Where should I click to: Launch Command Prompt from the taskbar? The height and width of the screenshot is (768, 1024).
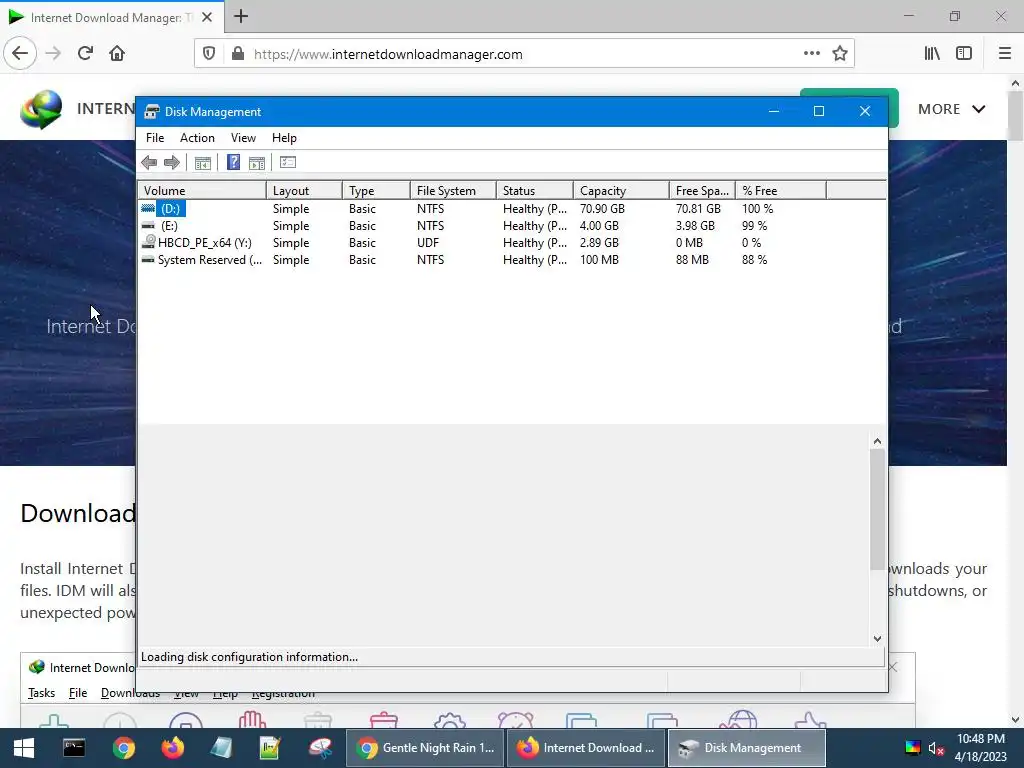pyautogui.click(x=74, y=748)
